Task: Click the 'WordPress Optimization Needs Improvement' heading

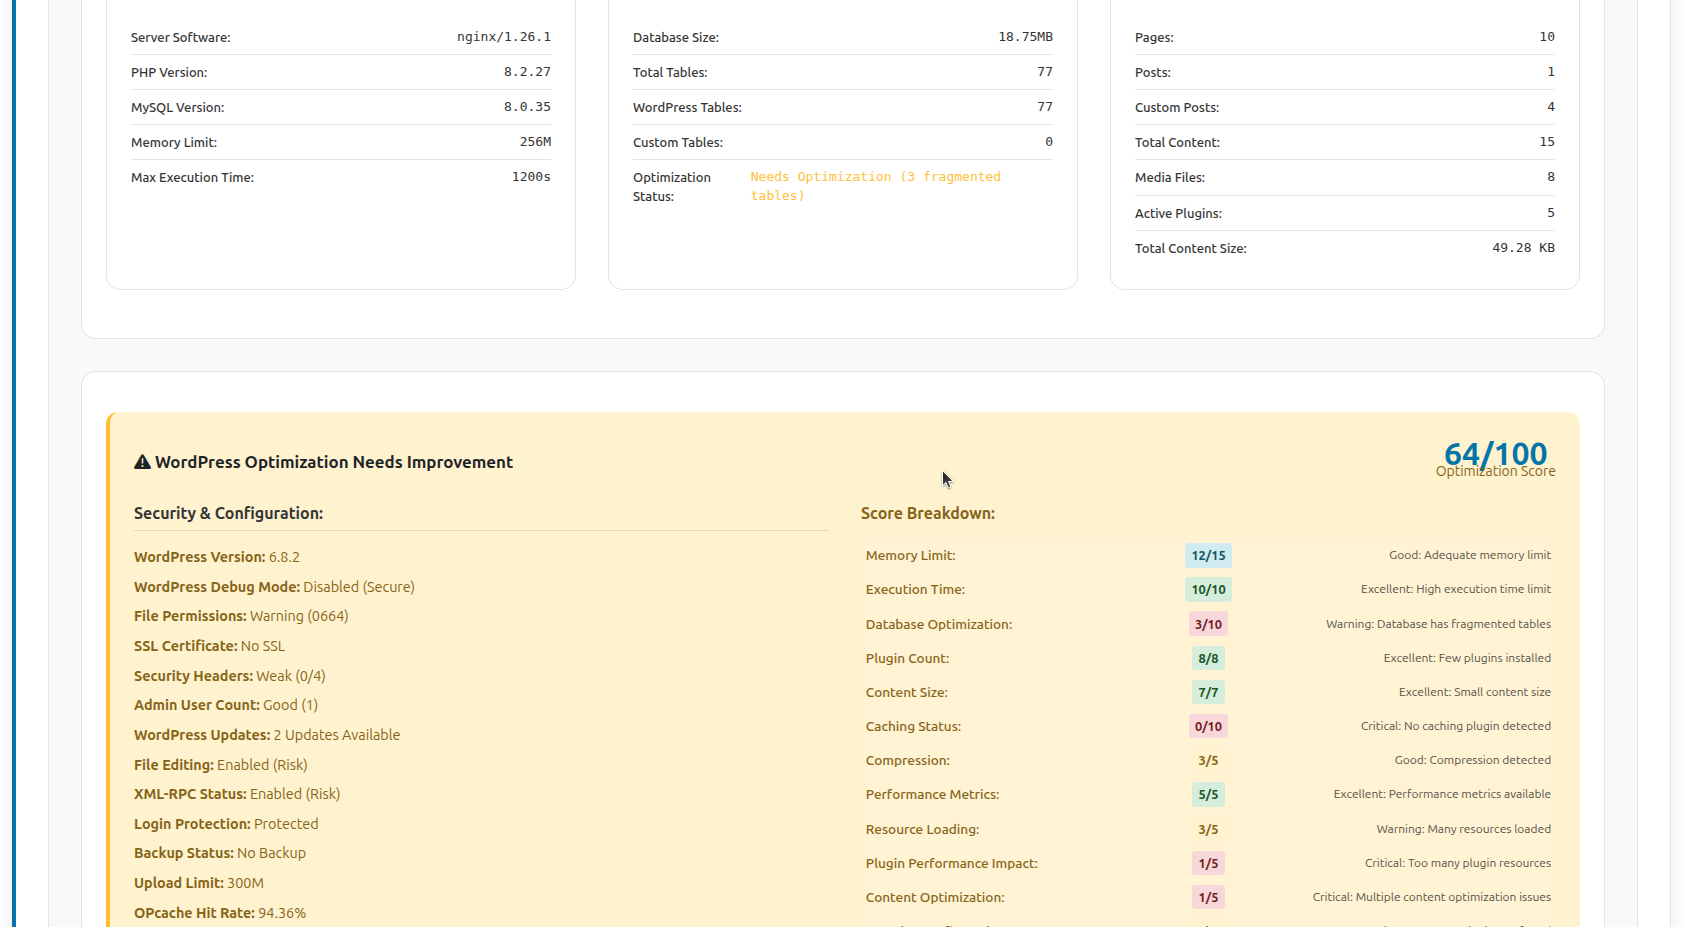Action: click(x=334, y=462)
